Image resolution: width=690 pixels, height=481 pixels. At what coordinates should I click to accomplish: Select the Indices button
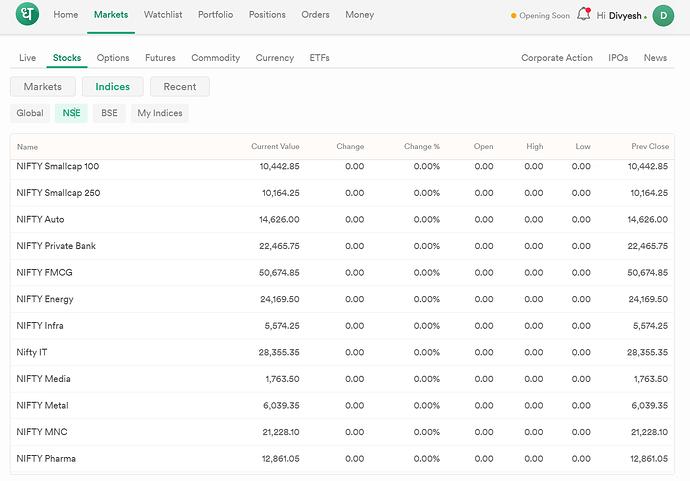point(113,87)
